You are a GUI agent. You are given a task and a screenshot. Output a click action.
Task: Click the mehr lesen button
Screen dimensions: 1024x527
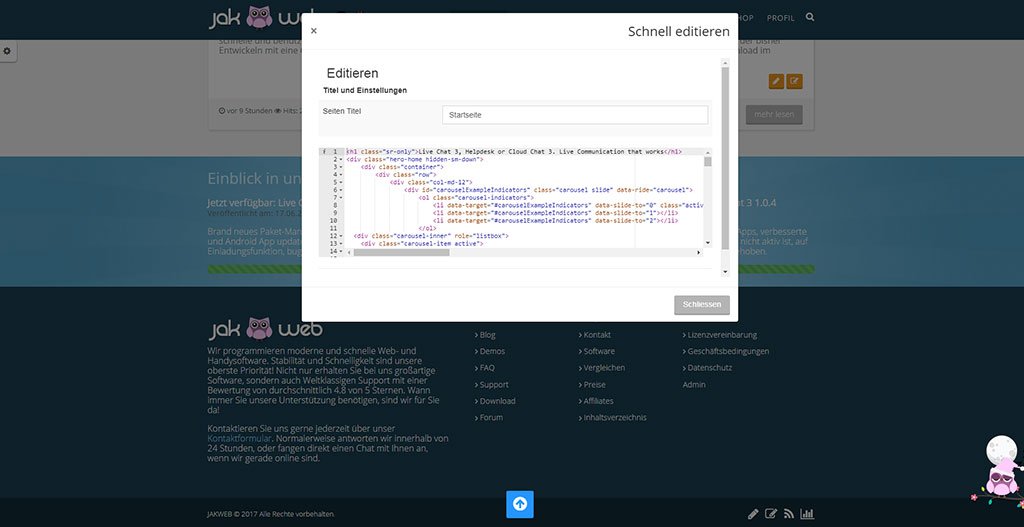[774, 114]
